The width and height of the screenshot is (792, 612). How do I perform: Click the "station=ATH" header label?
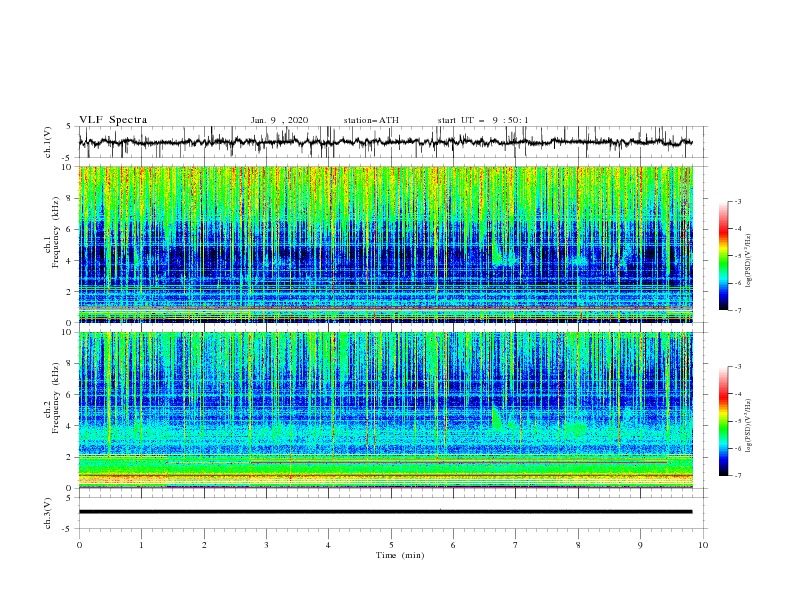click(x=371, y=120)
